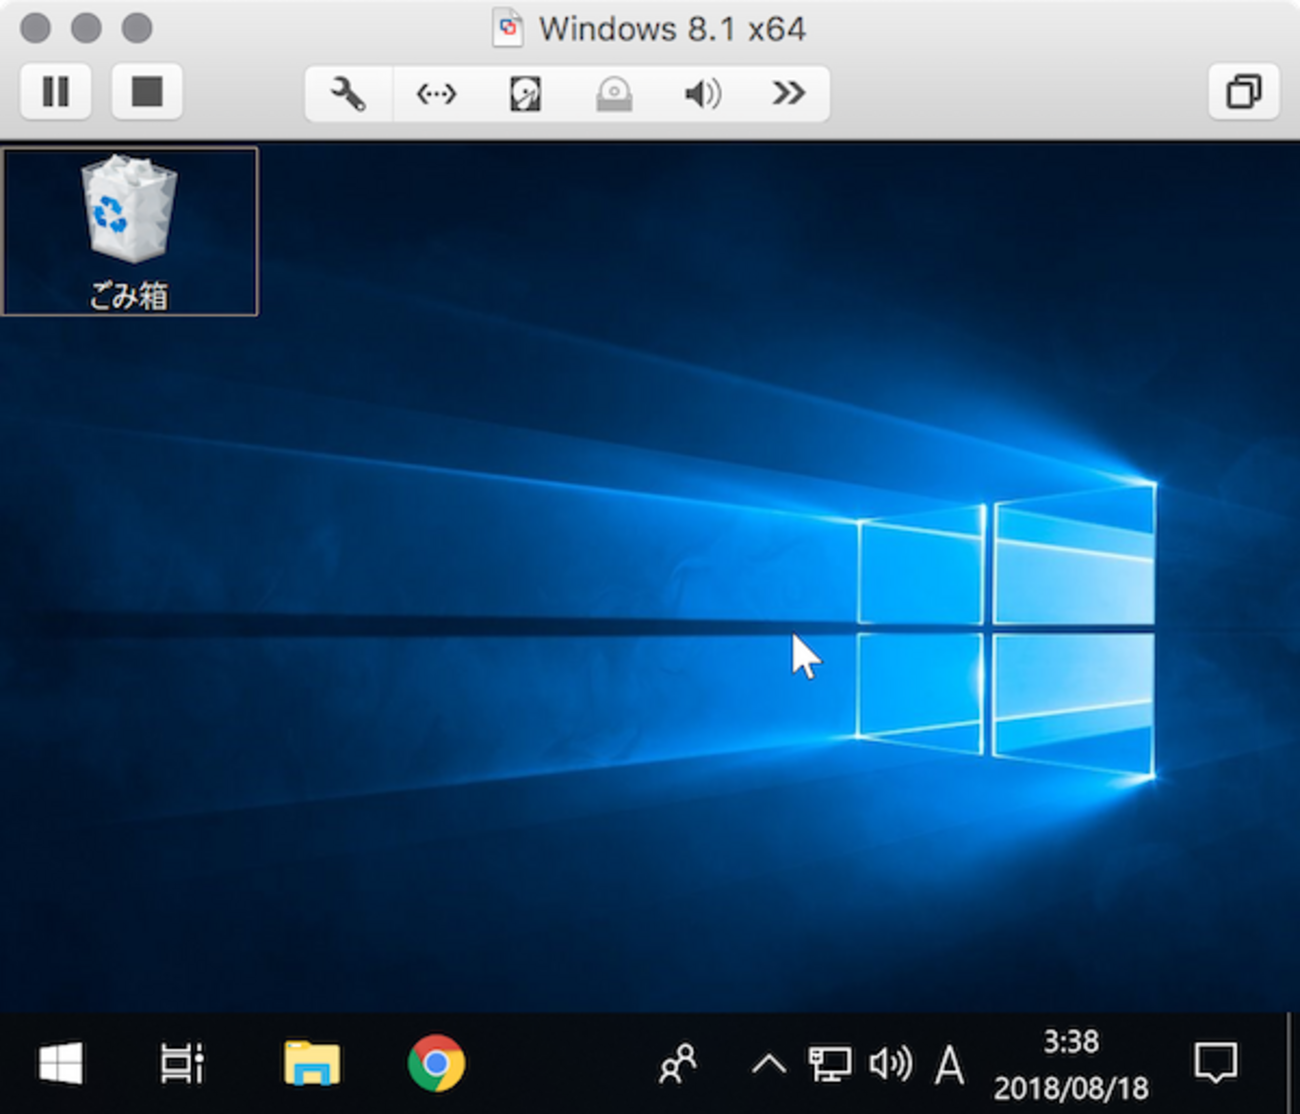The image size is (1300, 1114).
Task: Stop the virtual machine with the square button
Action: point(147,92)
